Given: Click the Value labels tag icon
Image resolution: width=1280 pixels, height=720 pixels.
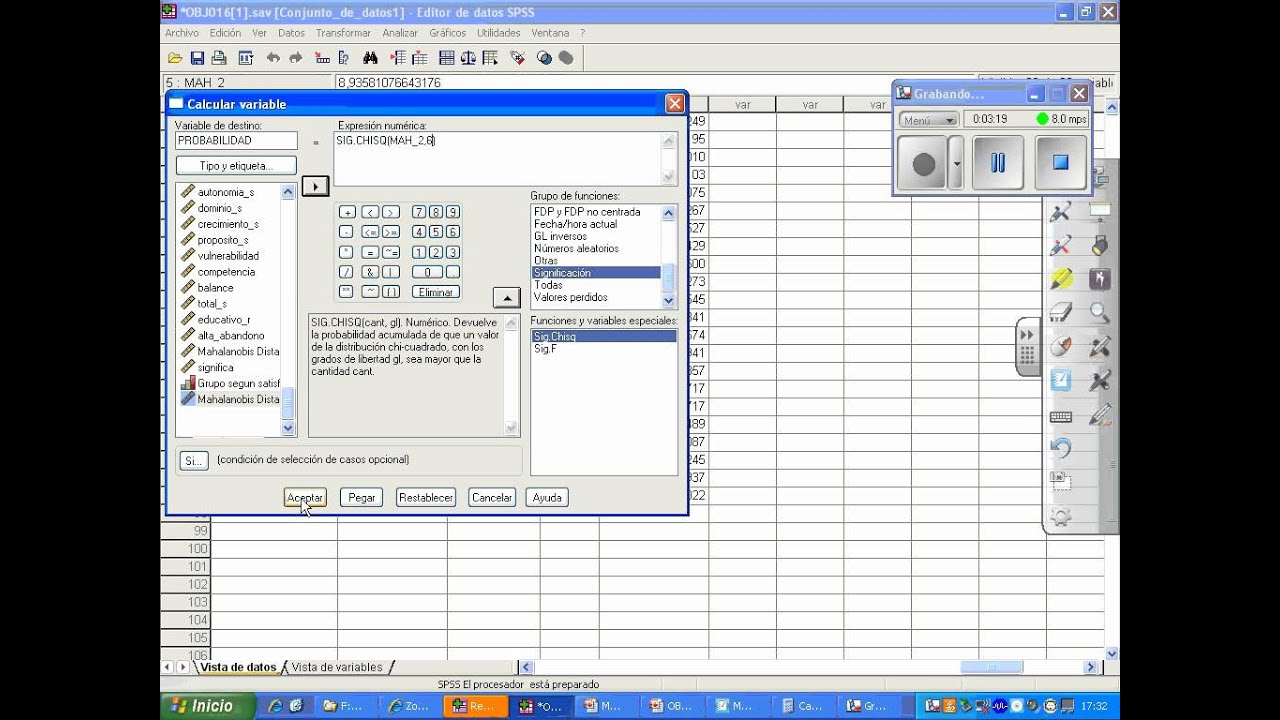Looking at the screenshot, I should 518,58.
